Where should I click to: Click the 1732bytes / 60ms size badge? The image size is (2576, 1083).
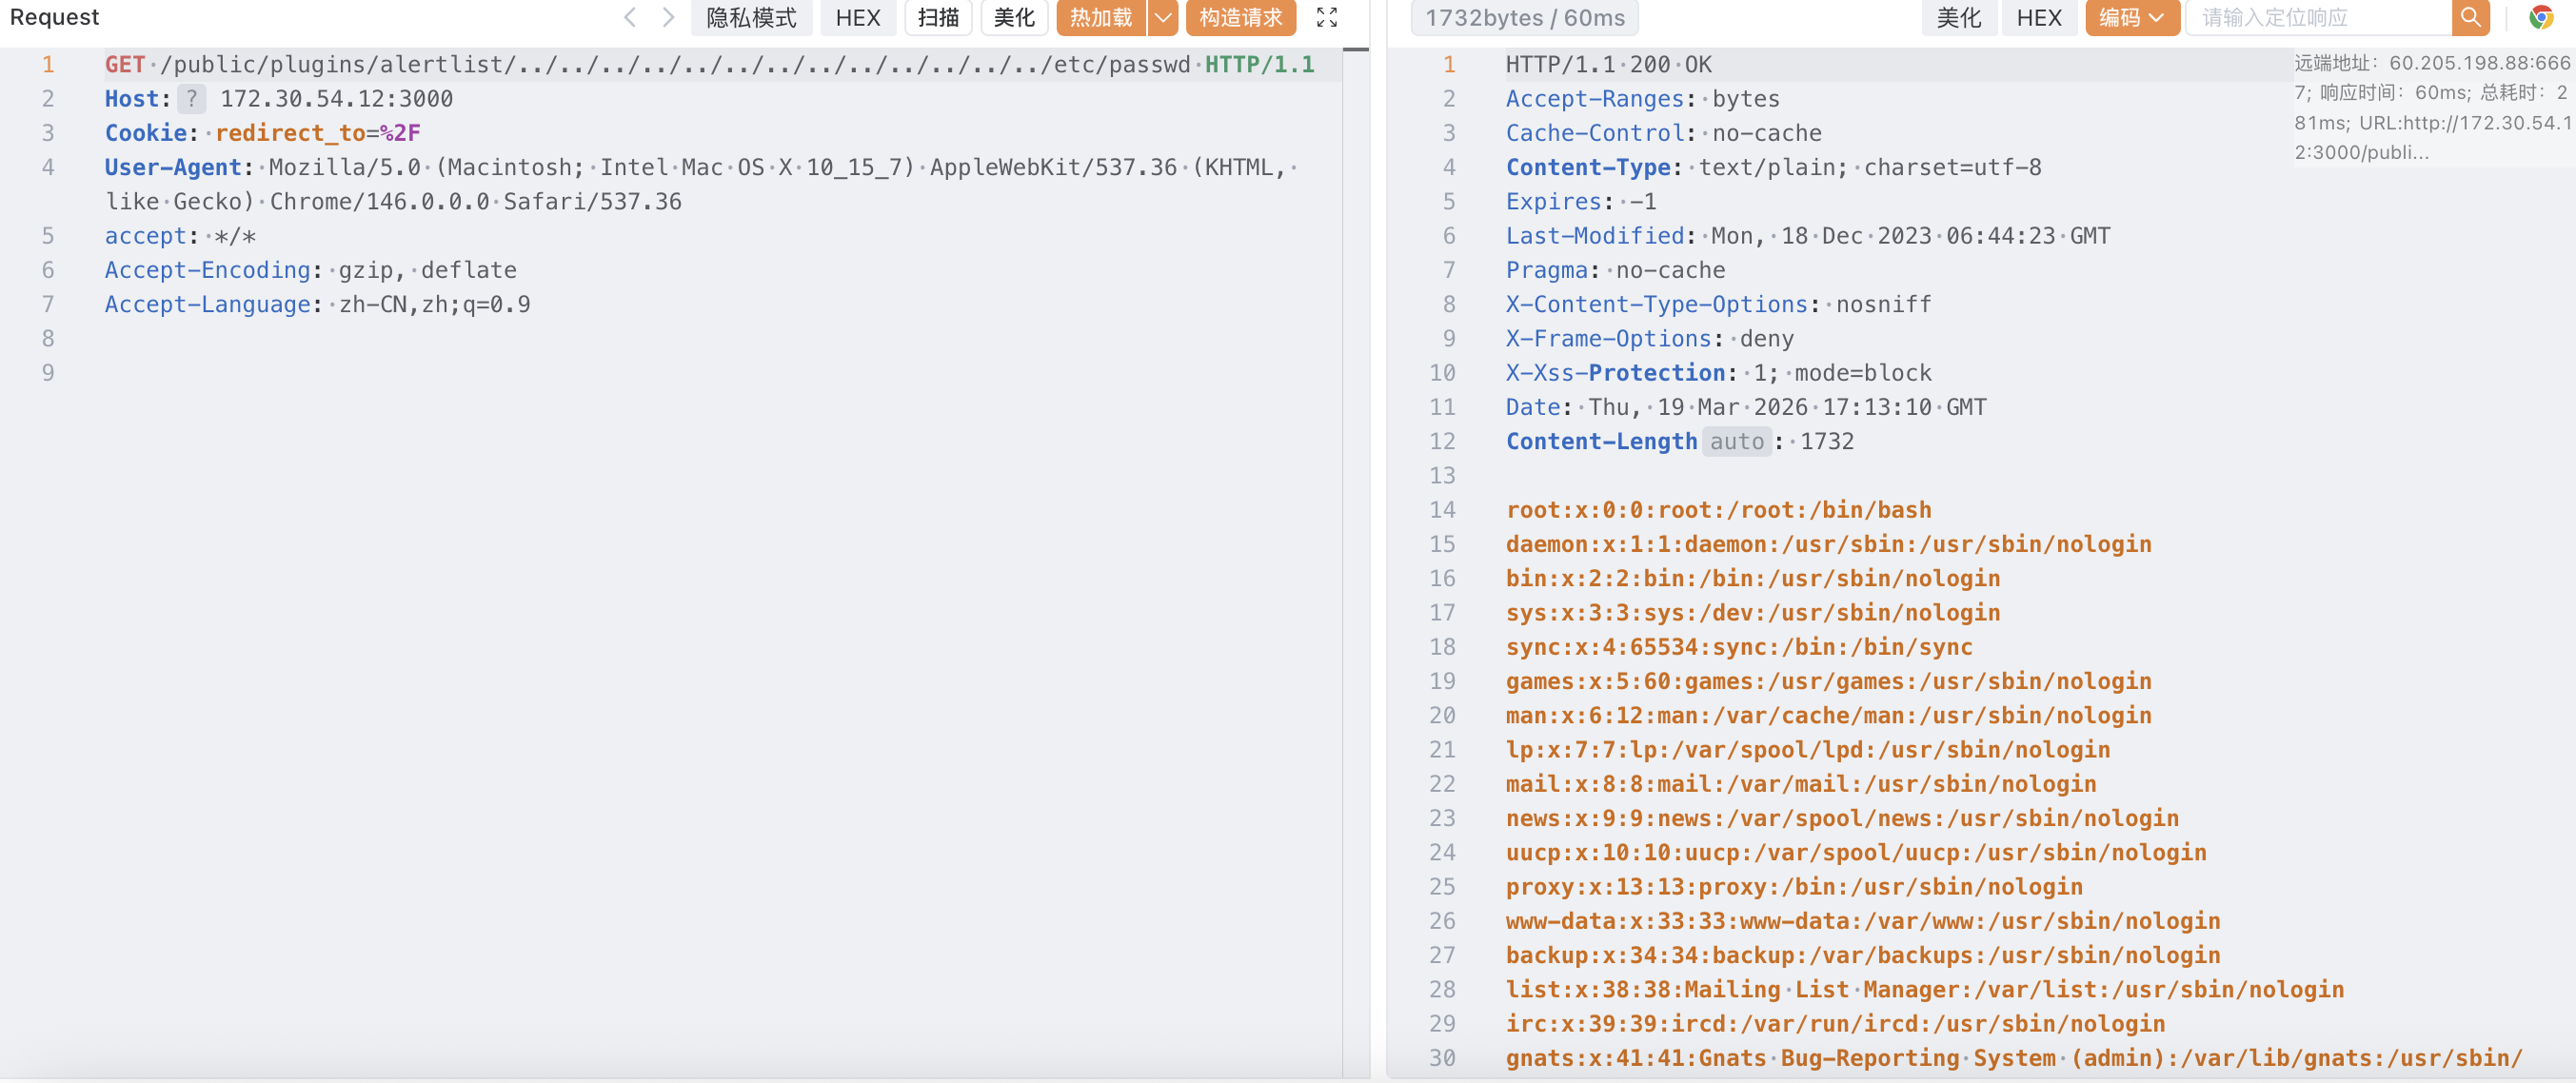point(1524,17)
